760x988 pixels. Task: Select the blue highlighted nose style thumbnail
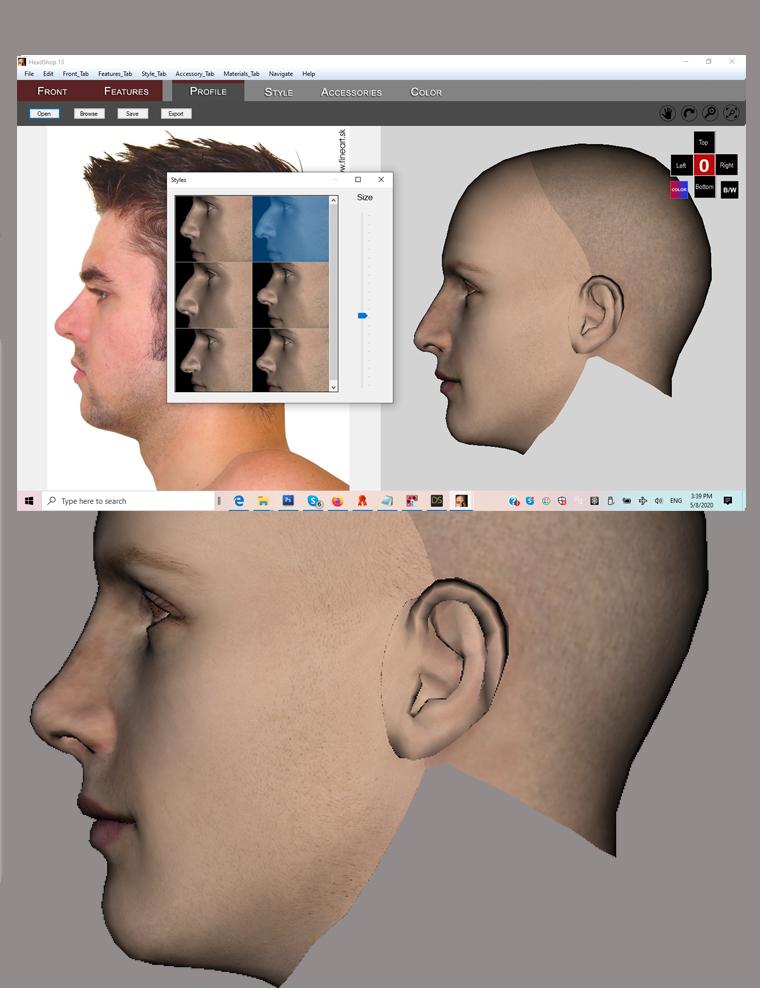(291, 228)
